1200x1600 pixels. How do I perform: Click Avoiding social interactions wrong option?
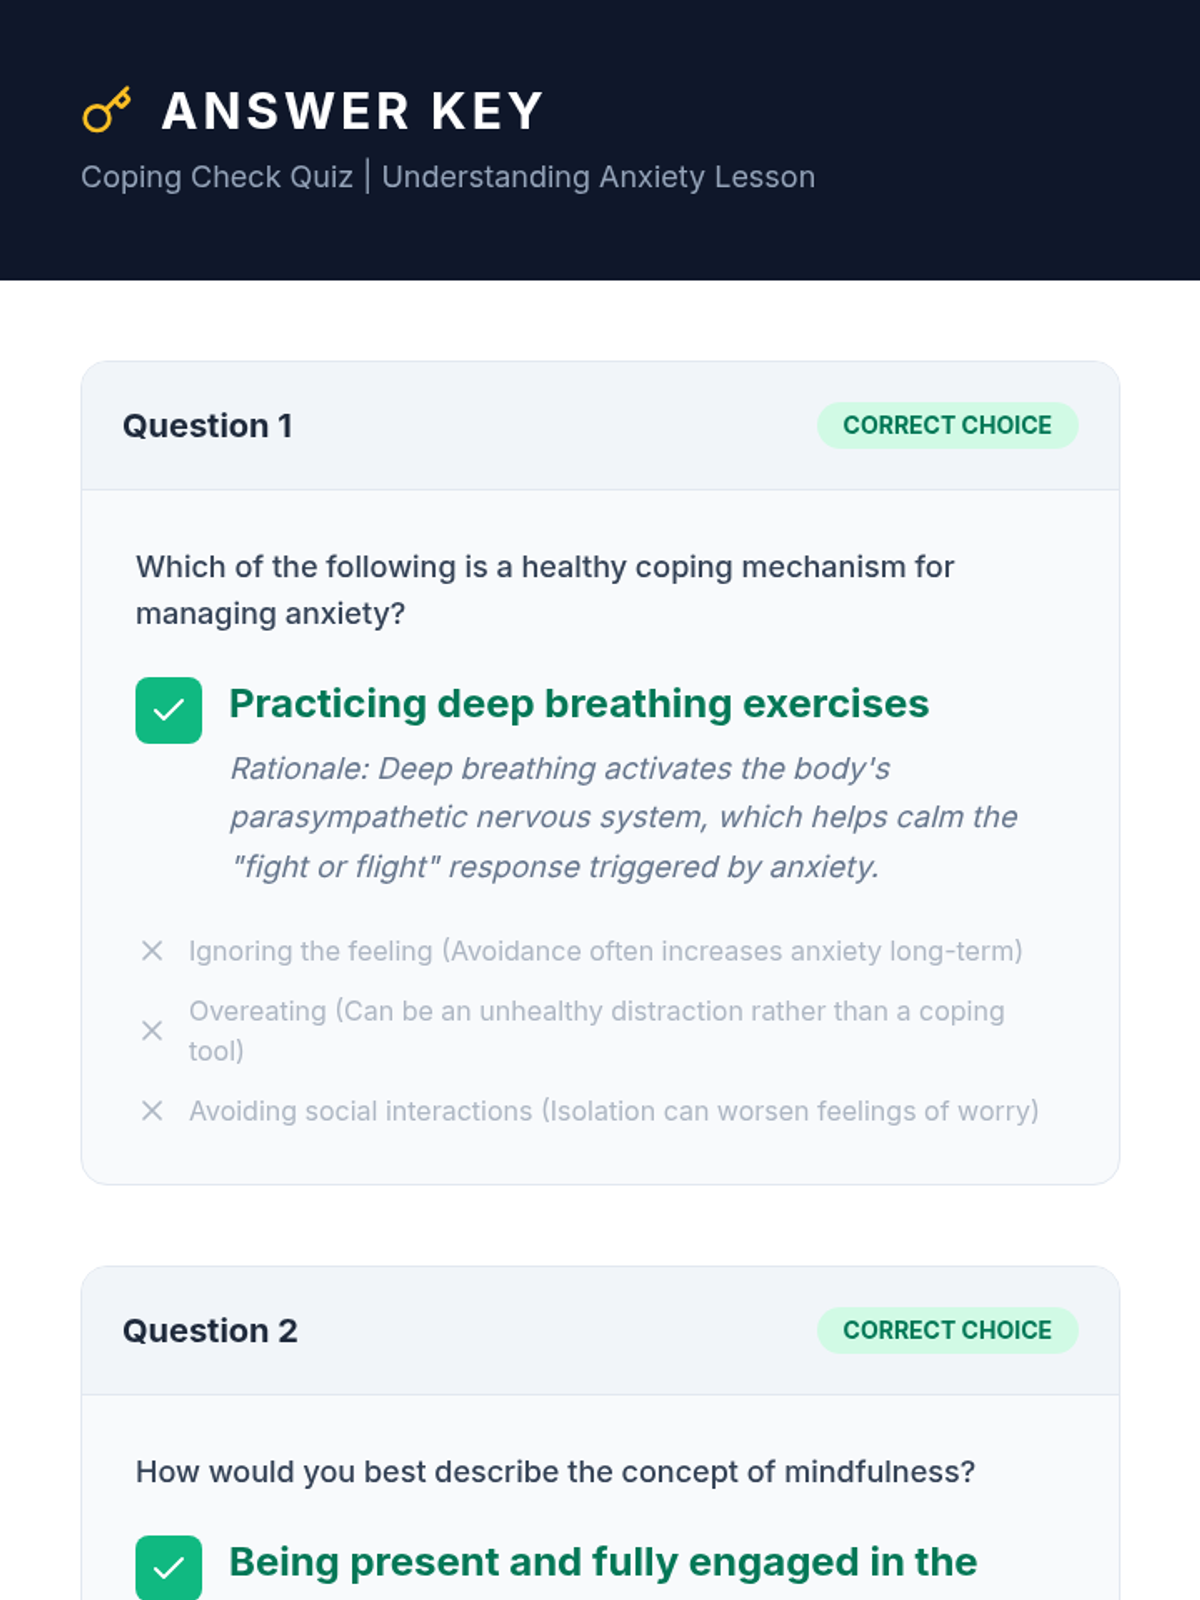click(613, 1111)
